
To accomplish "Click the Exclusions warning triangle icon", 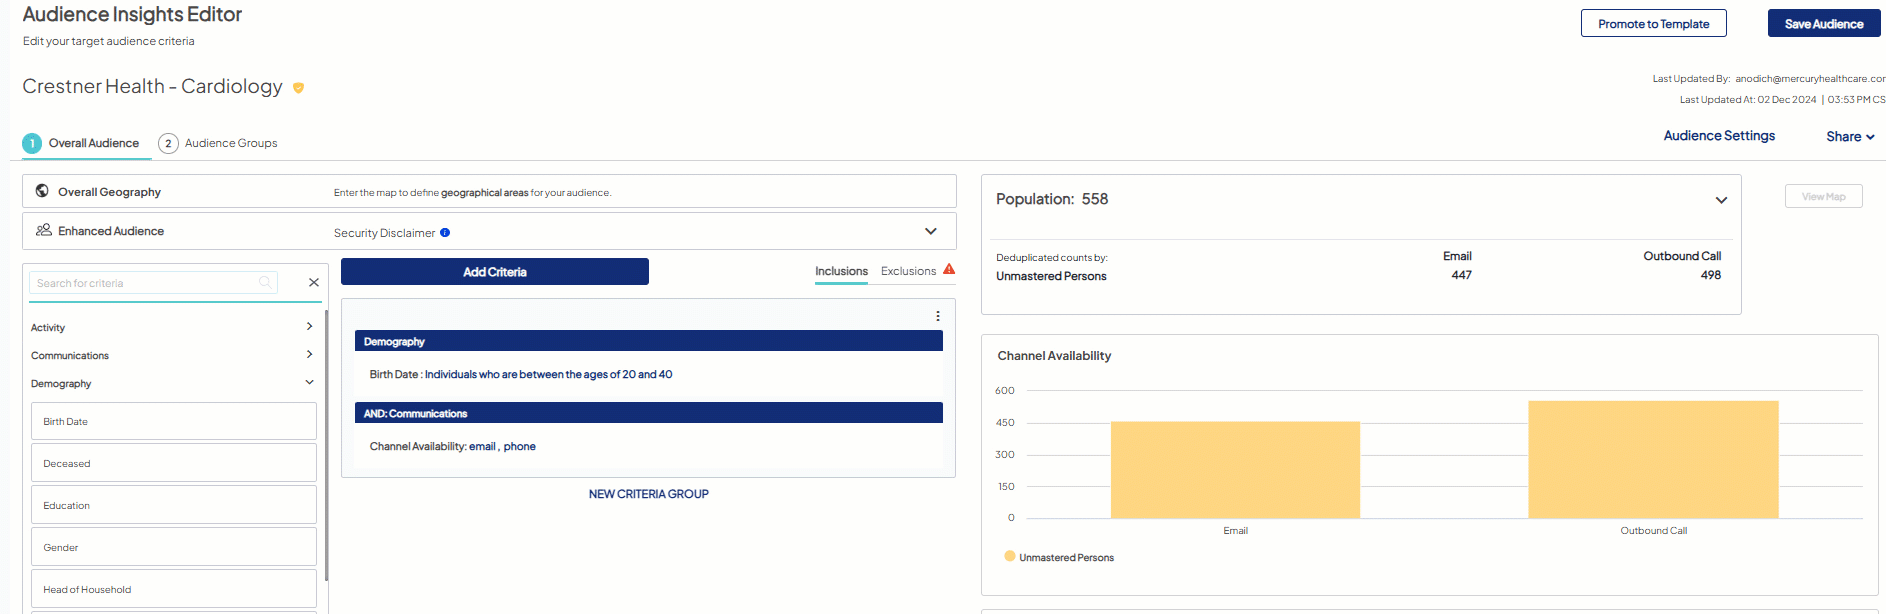I will coord(949,269).
